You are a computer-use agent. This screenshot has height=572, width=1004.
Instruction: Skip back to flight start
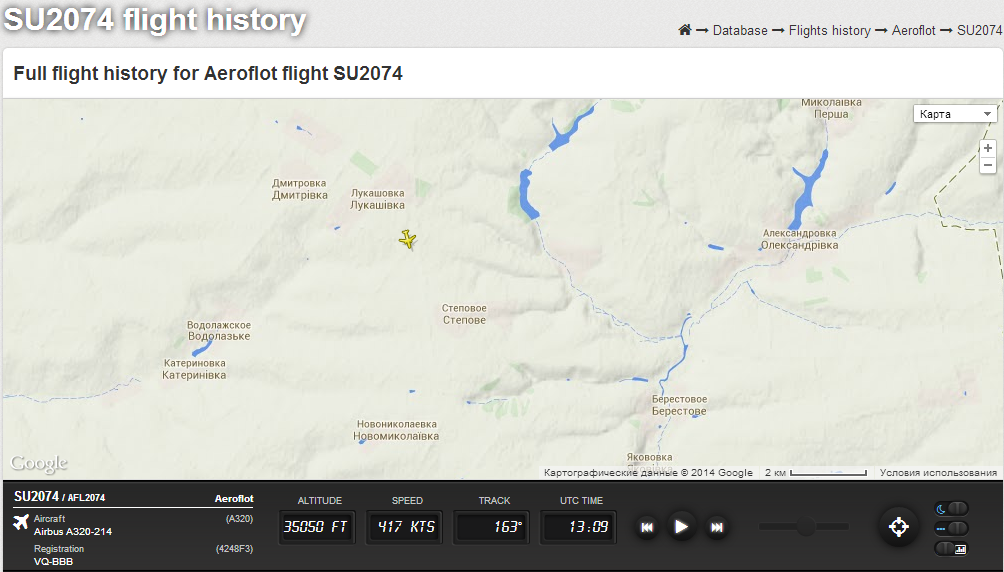(647, 527)
